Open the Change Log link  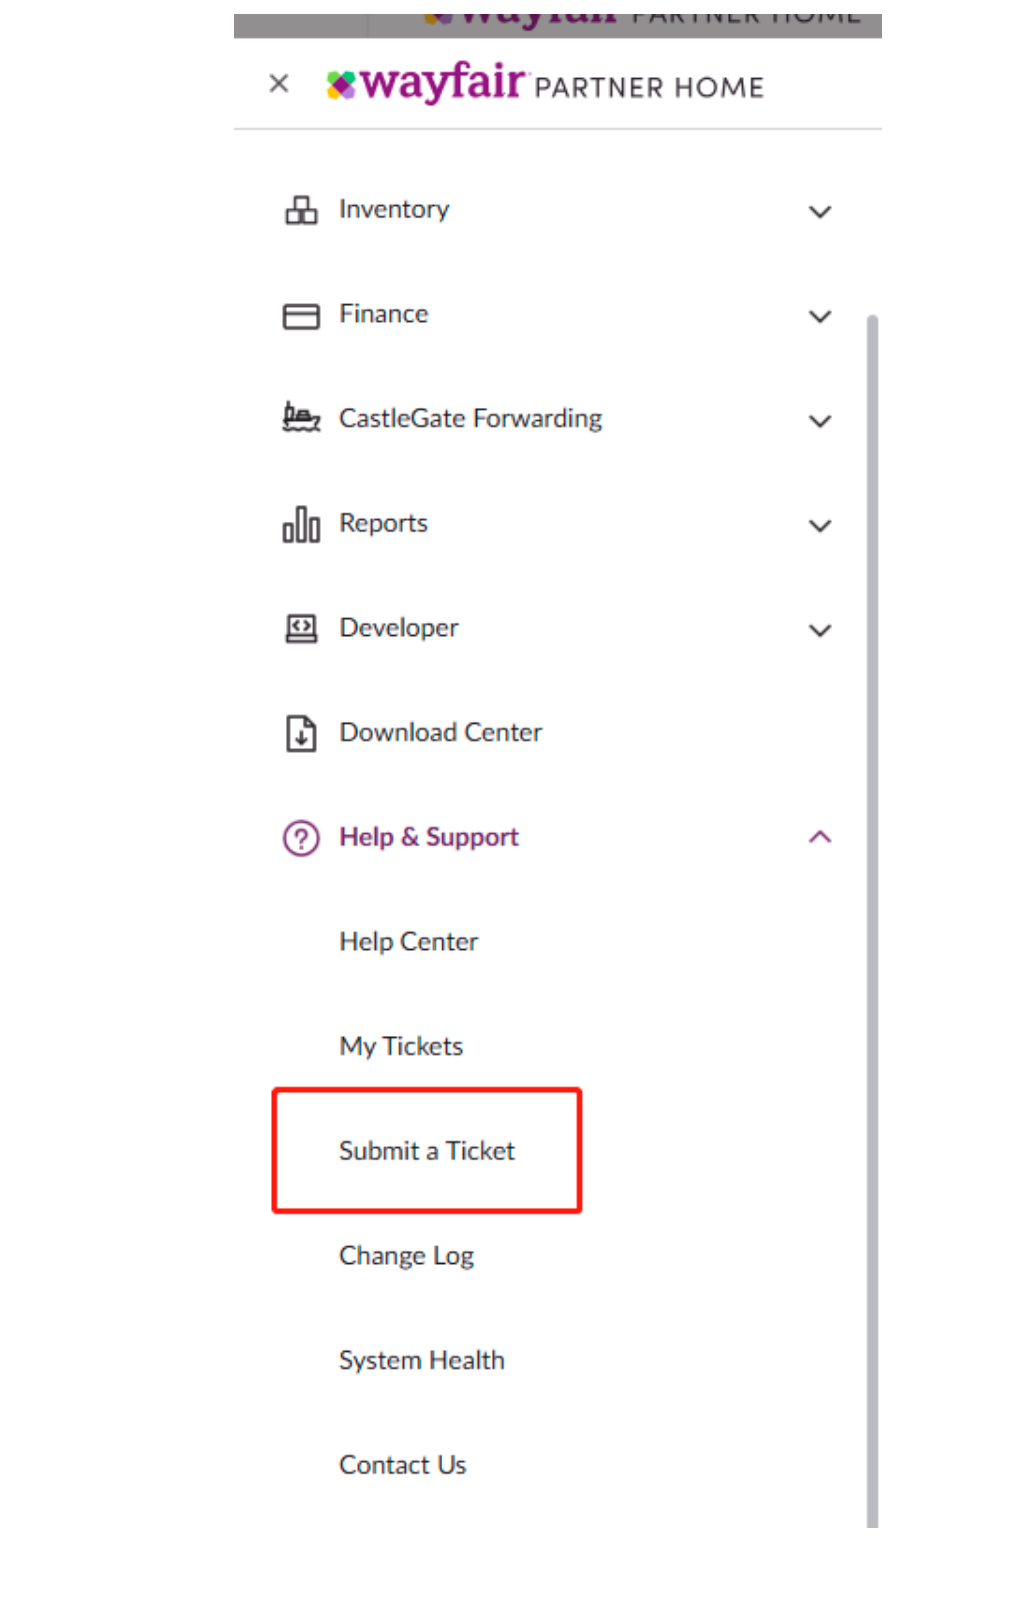406,1256
